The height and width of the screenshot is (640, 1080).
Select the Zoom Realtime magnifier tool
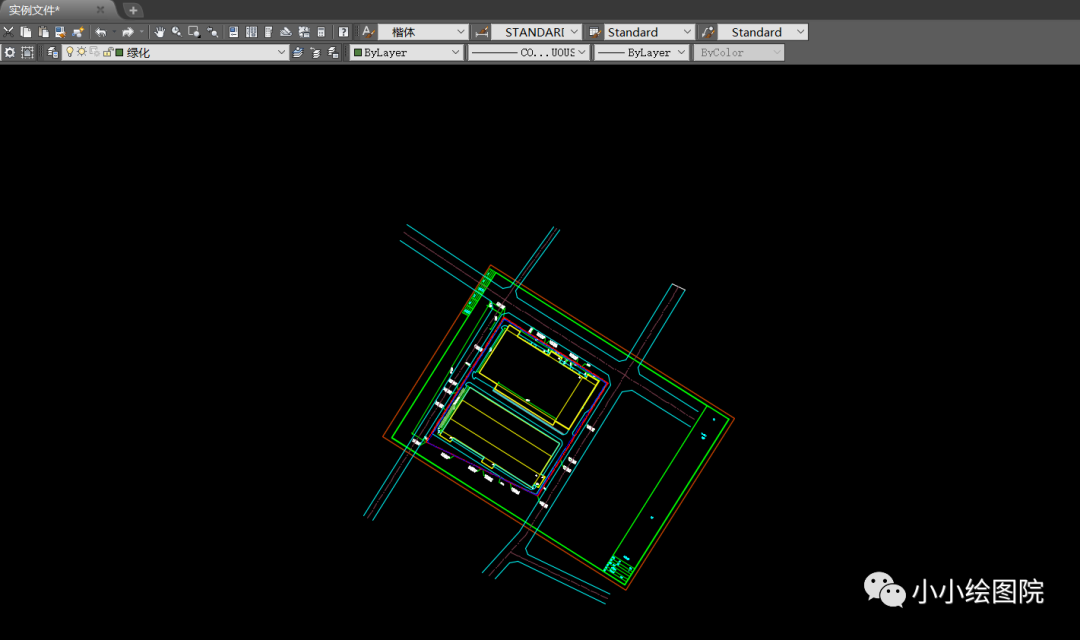(177, 32)
